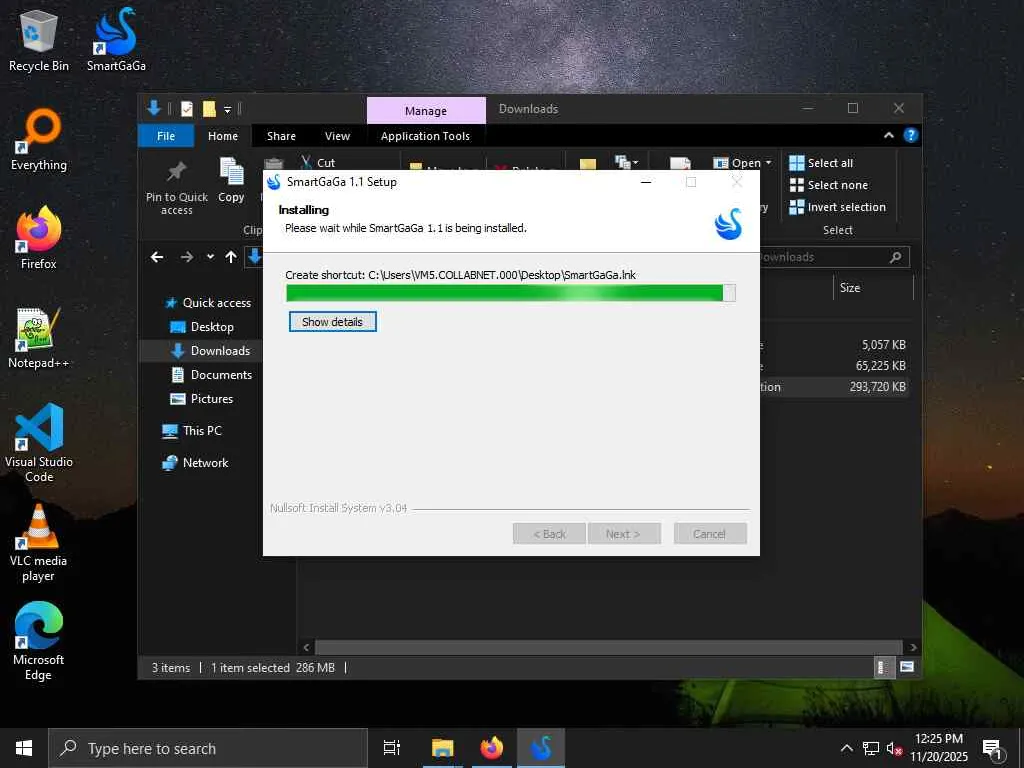Select the Microsoft Edge desktop shortcut

(39, 642)
